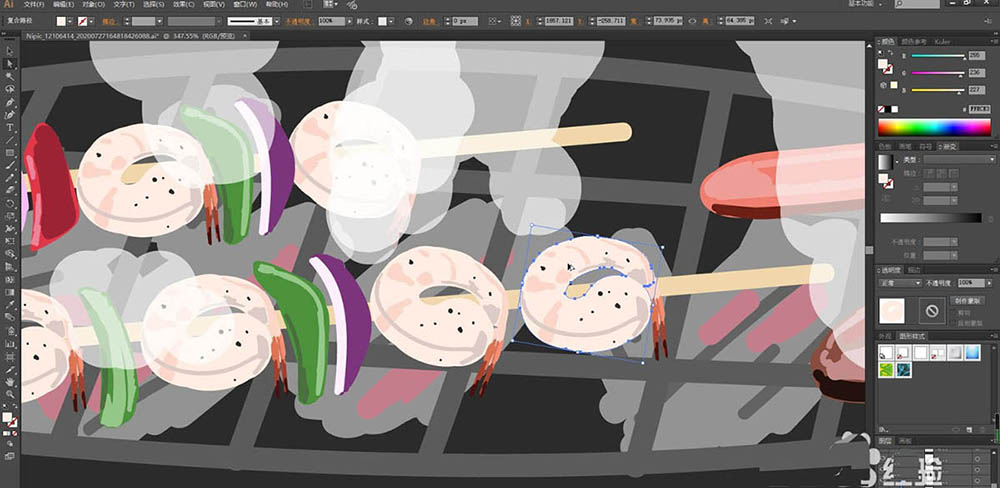Toggle constrain width and height proportions
This screenshot has width=1000, height=488.
pos(692,21)
